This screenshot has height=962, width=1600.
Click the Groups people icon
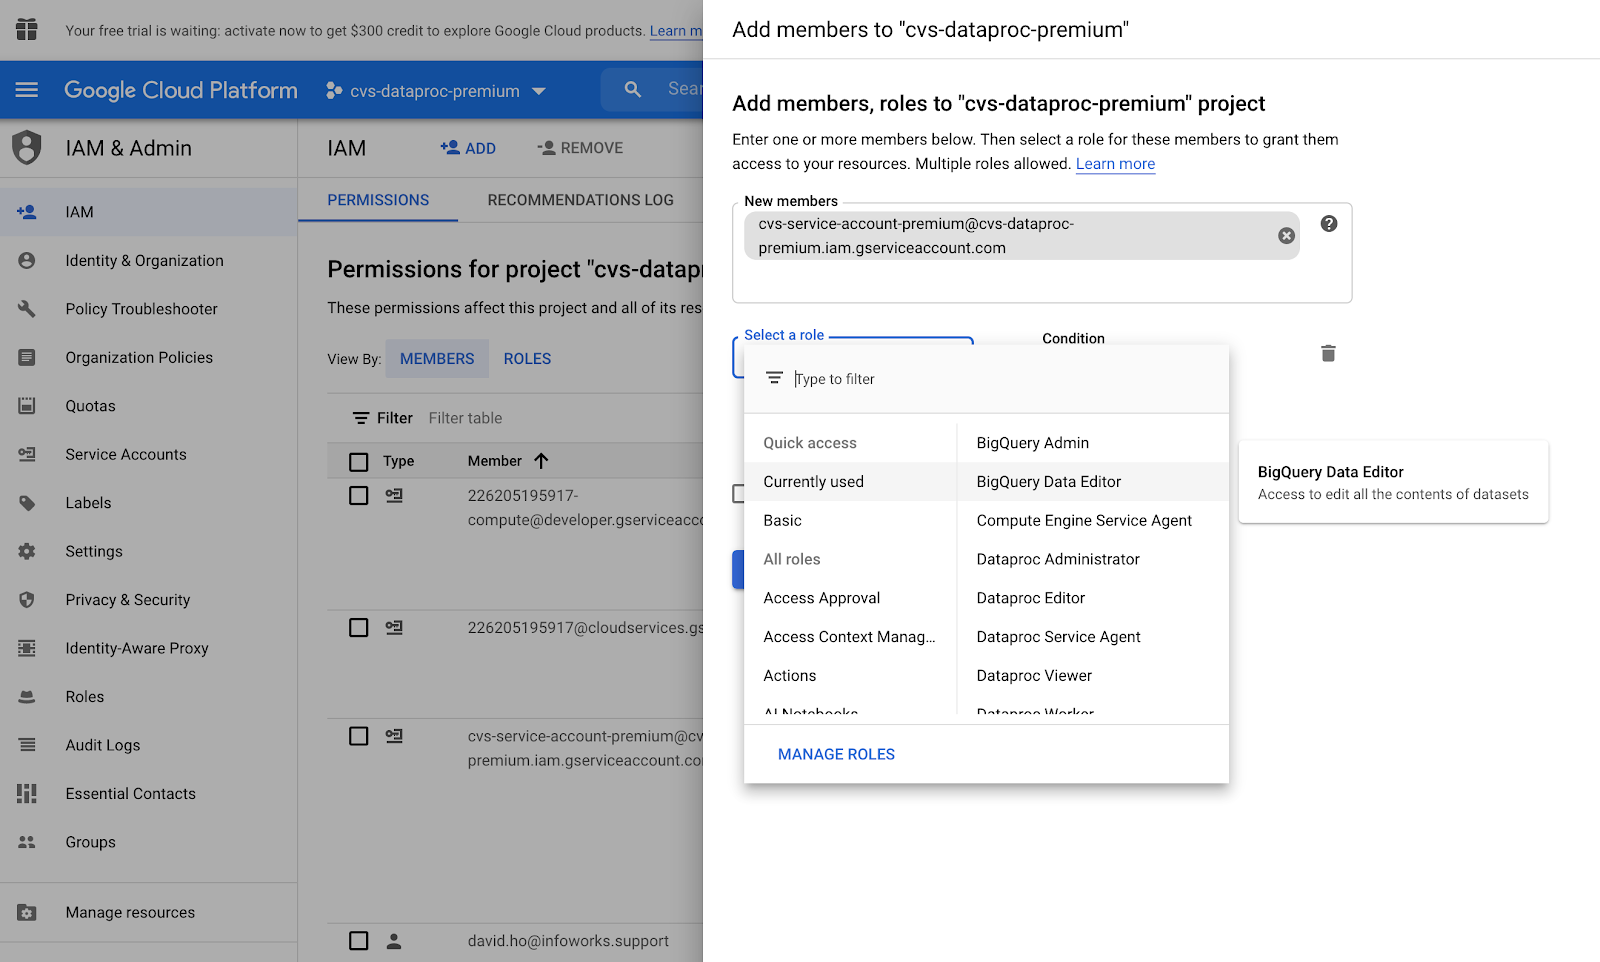point(27,842)
